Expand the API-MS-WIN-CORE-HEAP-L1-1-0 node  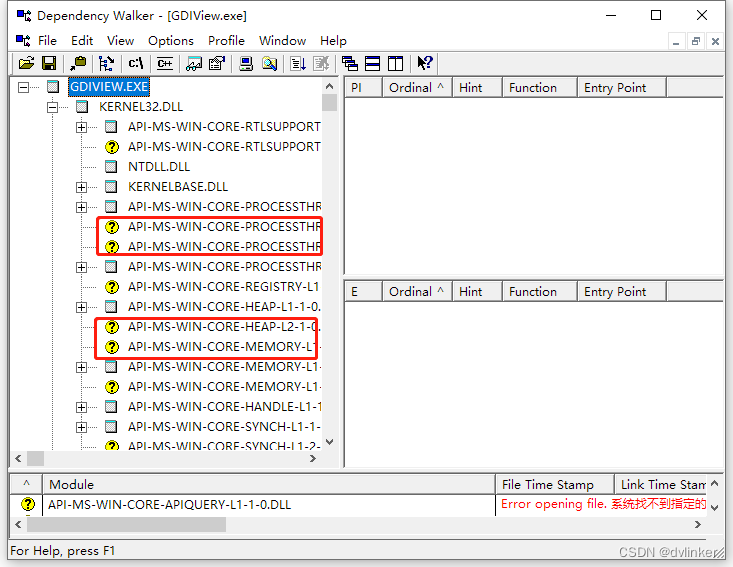[82, 307]
